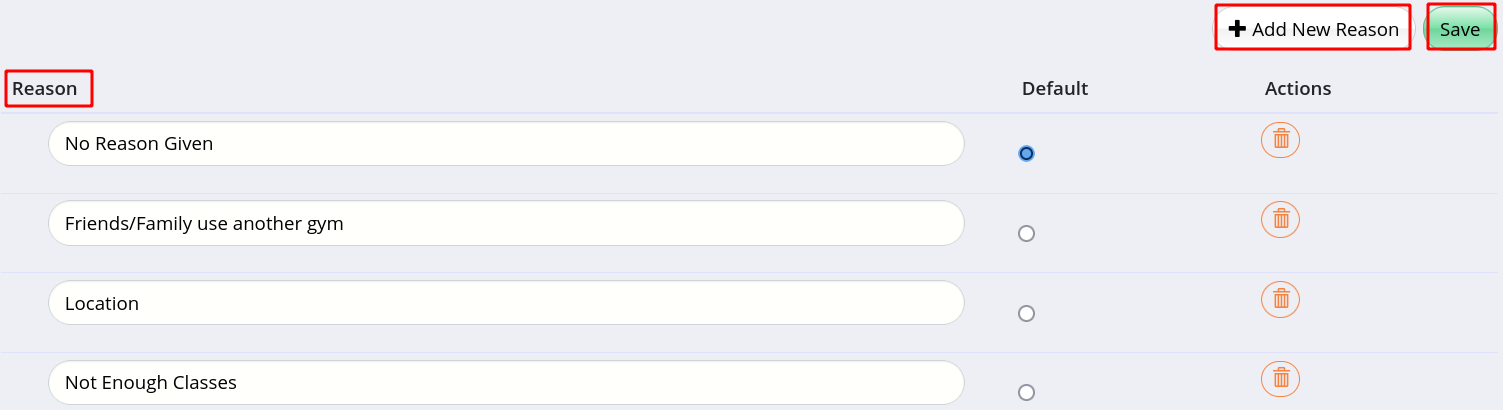This screenshot has width=1503, height=410.
Task: Click the plus icon beside Add New Reason
Action: (1237, 29)
